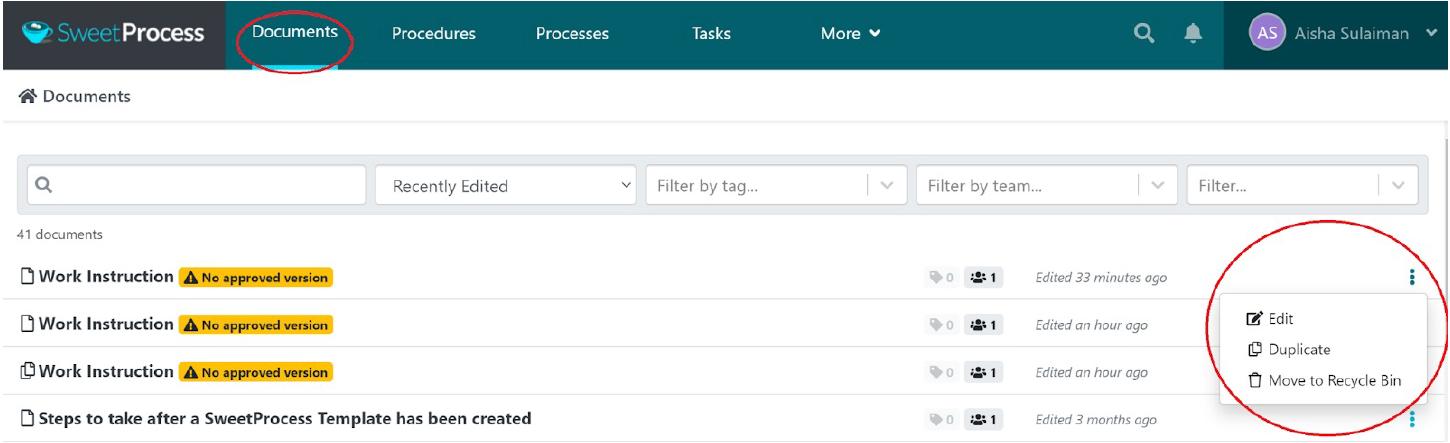Viewport: 1450px width, 443px height.
Task: Click the tag count icon on second document
Action: point(941,325)
